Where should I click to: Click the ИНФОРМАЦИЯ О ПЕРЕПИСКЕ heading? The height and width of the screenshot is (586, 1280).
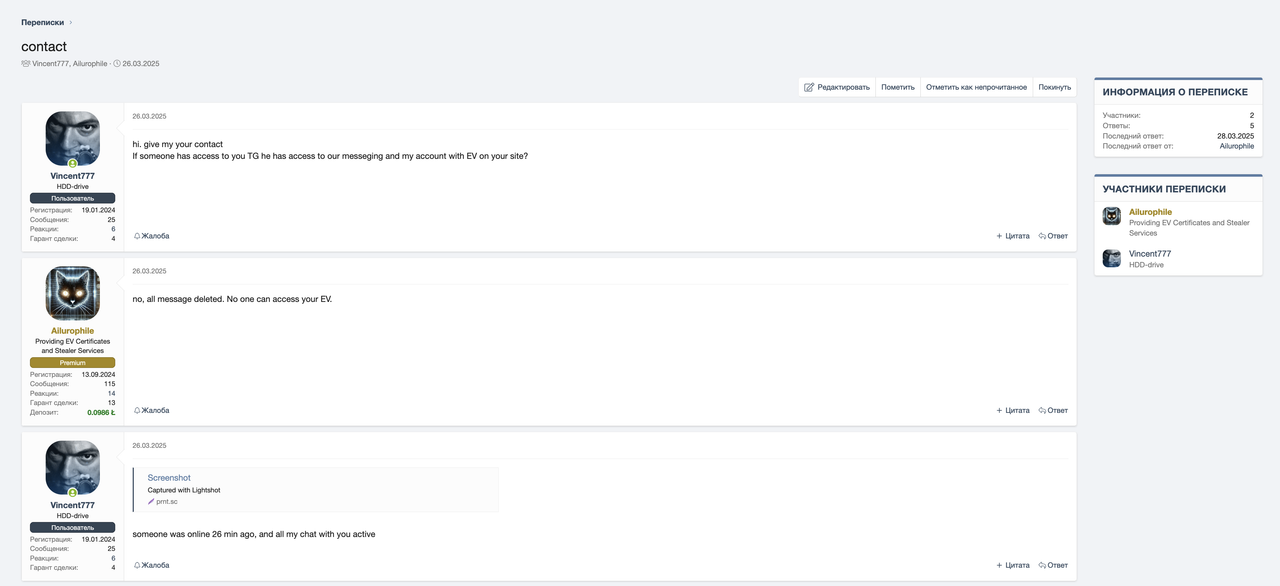point(1175,92)
